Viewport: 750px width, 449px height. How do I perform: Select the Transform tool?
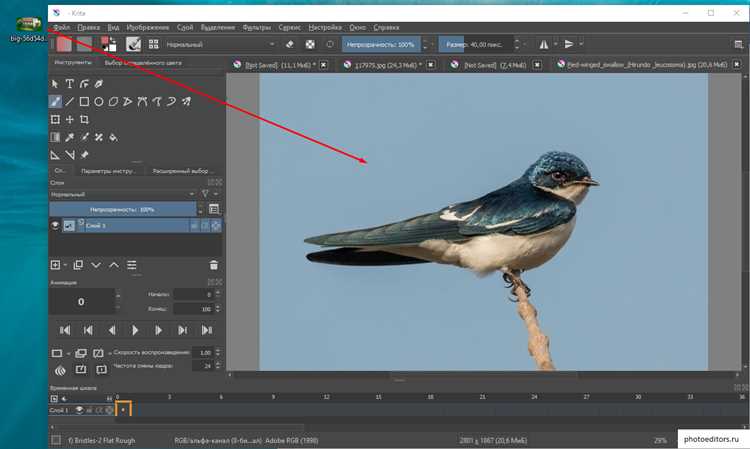click(x=55, y=120)
